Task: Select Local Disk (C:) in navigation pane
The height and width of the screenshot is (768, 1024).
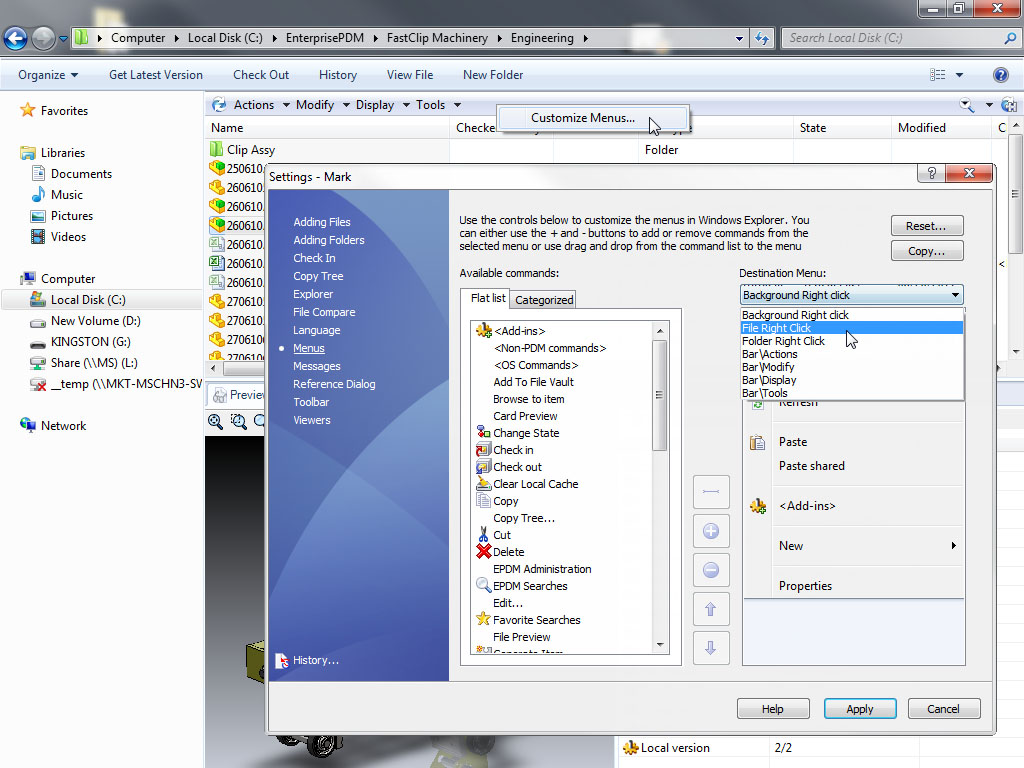Action: pos(88,300)
